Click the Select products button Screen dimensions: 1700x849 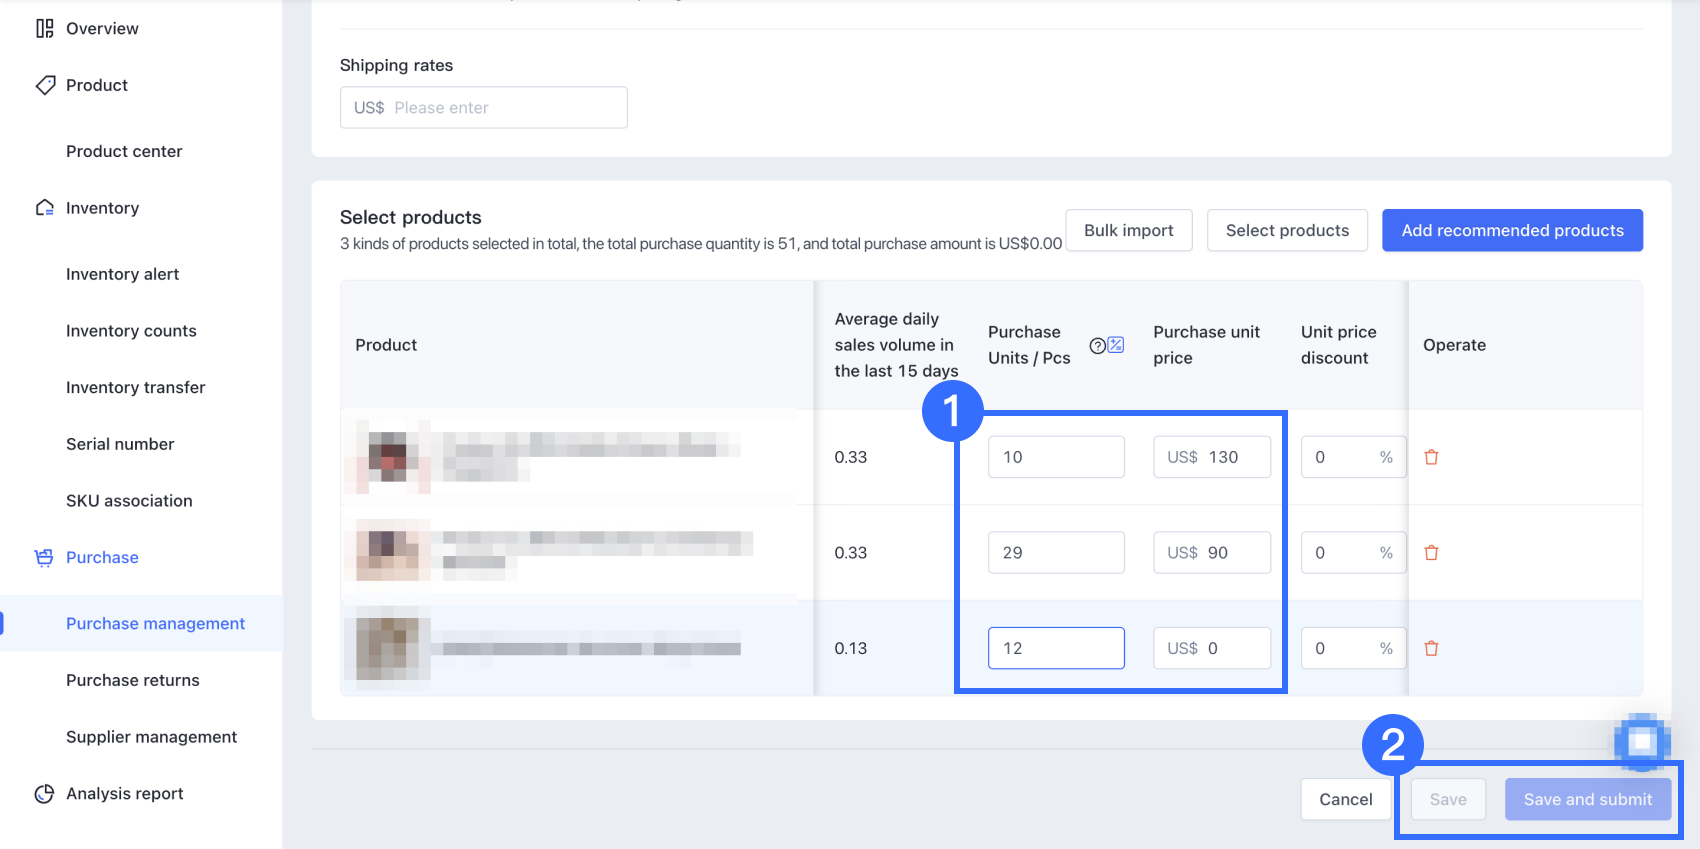(x=1287, y=231)
